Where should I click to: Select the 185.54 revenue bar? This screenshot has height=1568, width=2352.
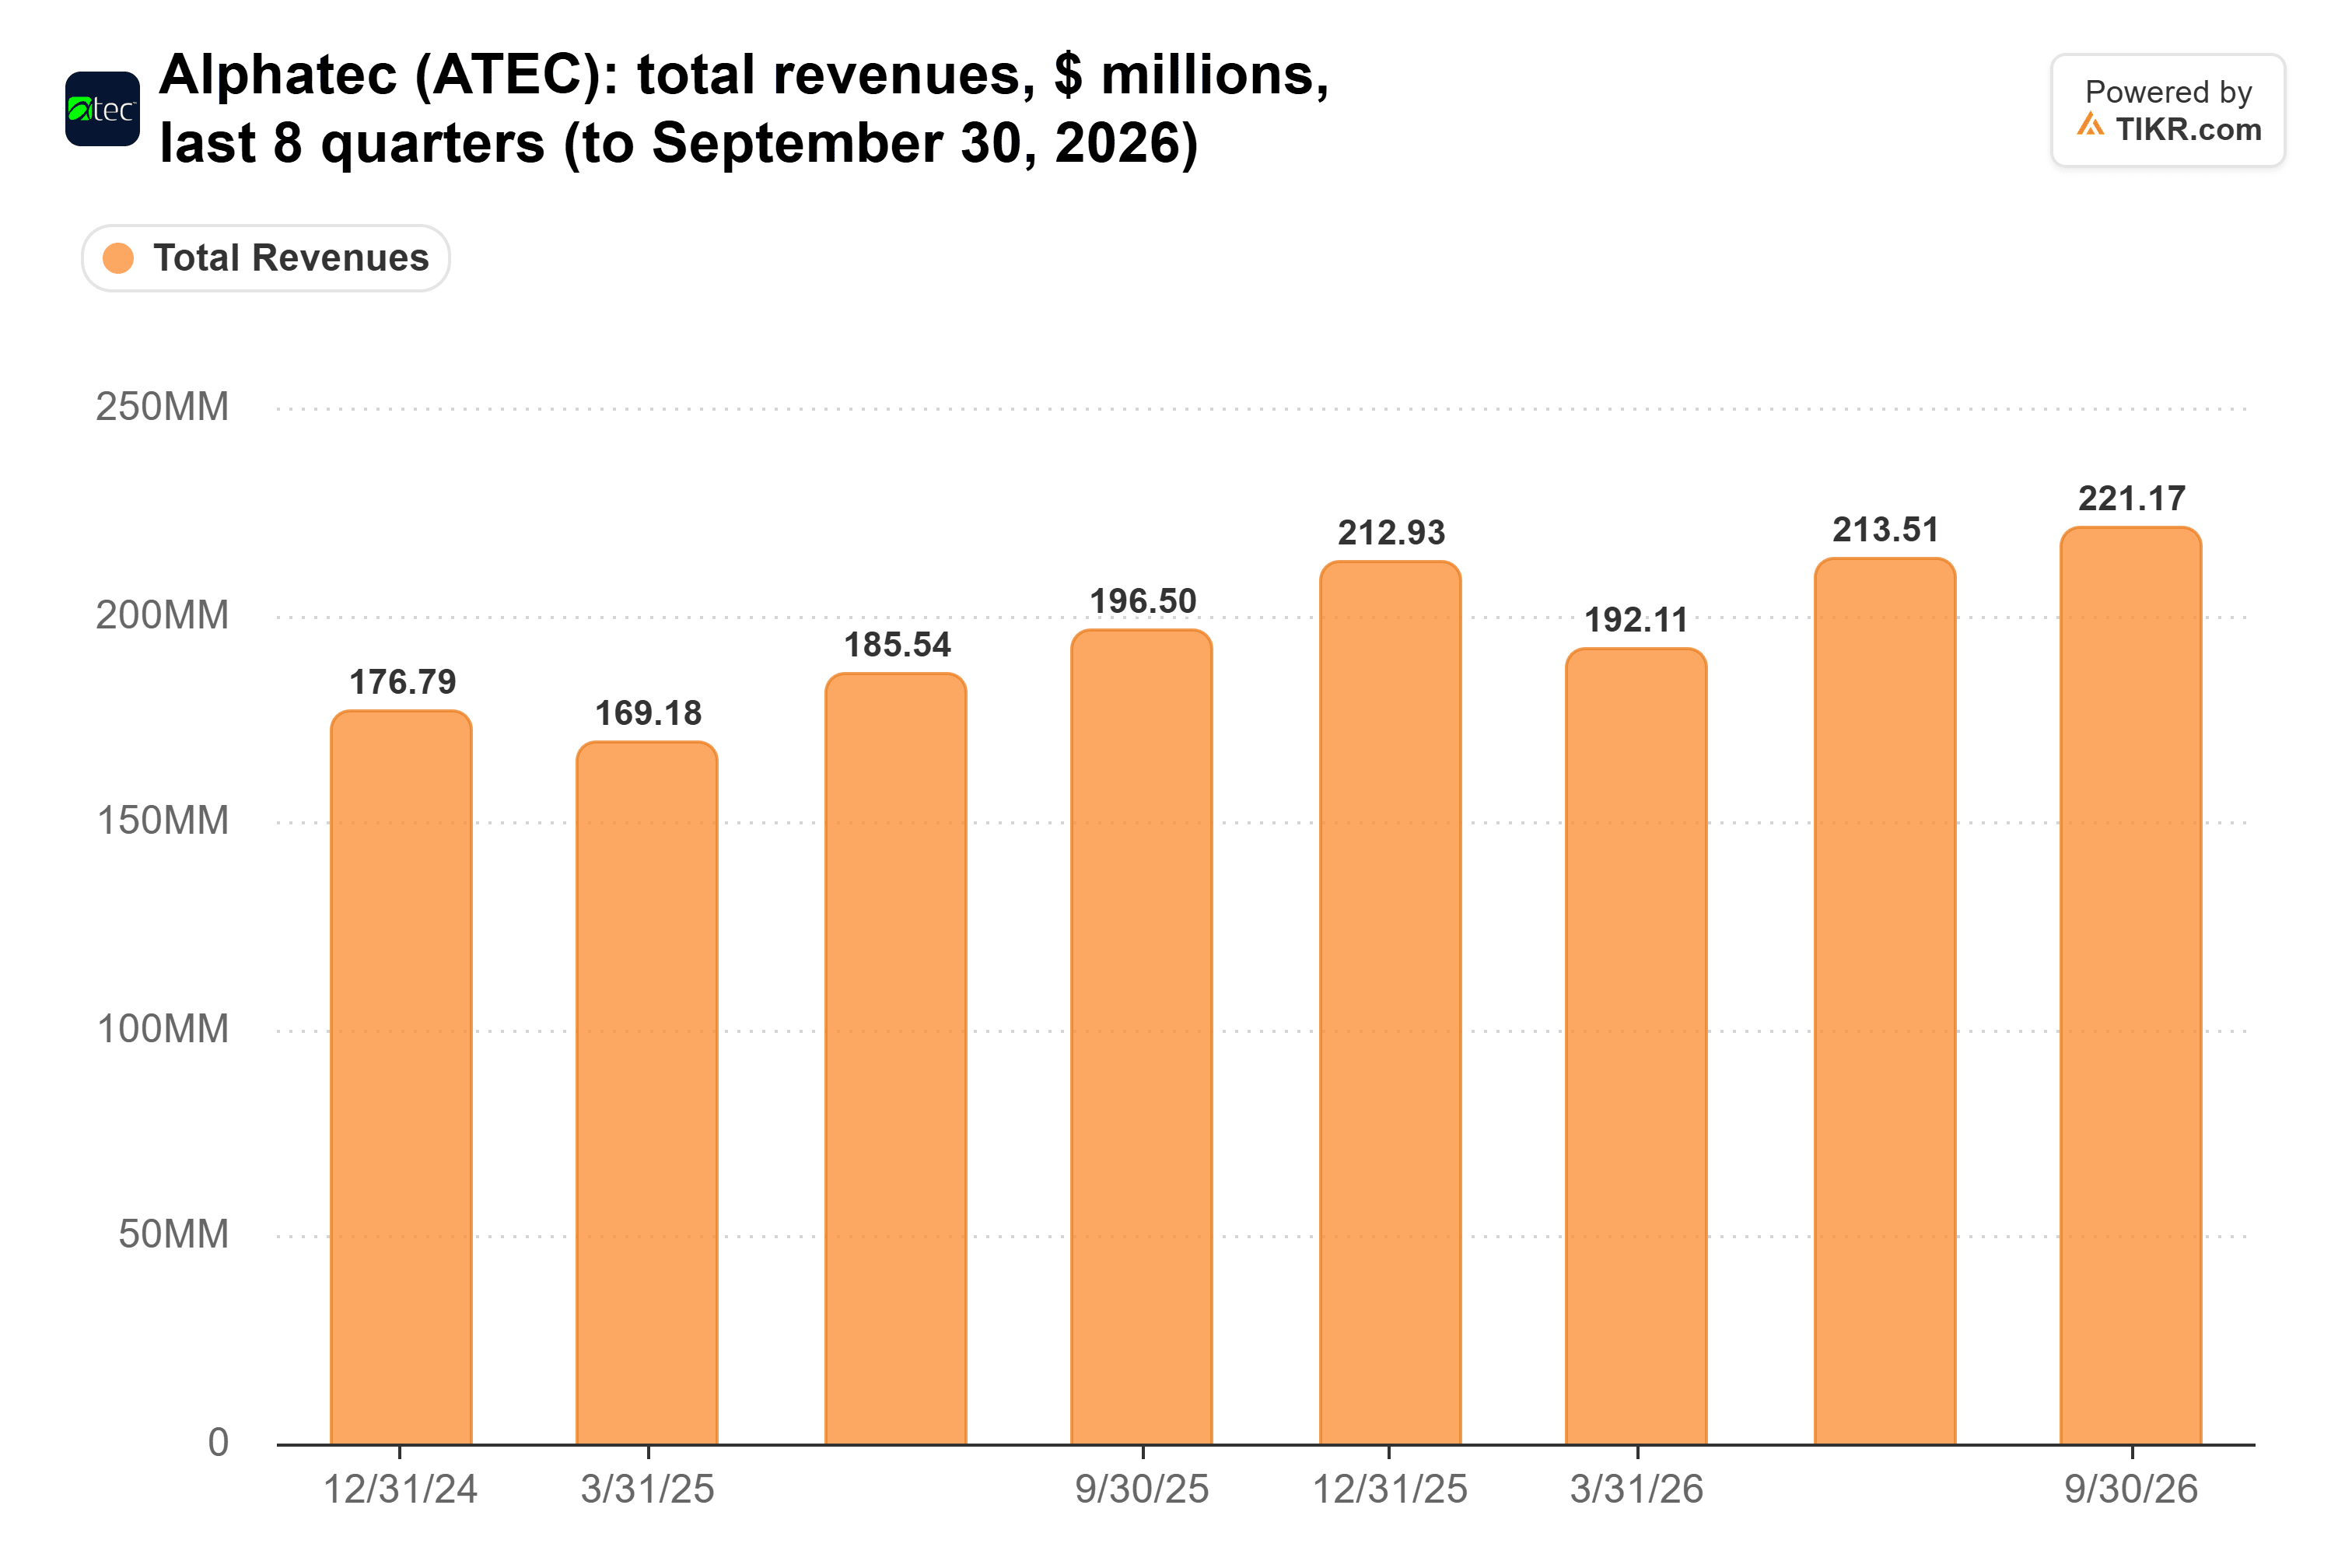click(x=896, y=1059)
